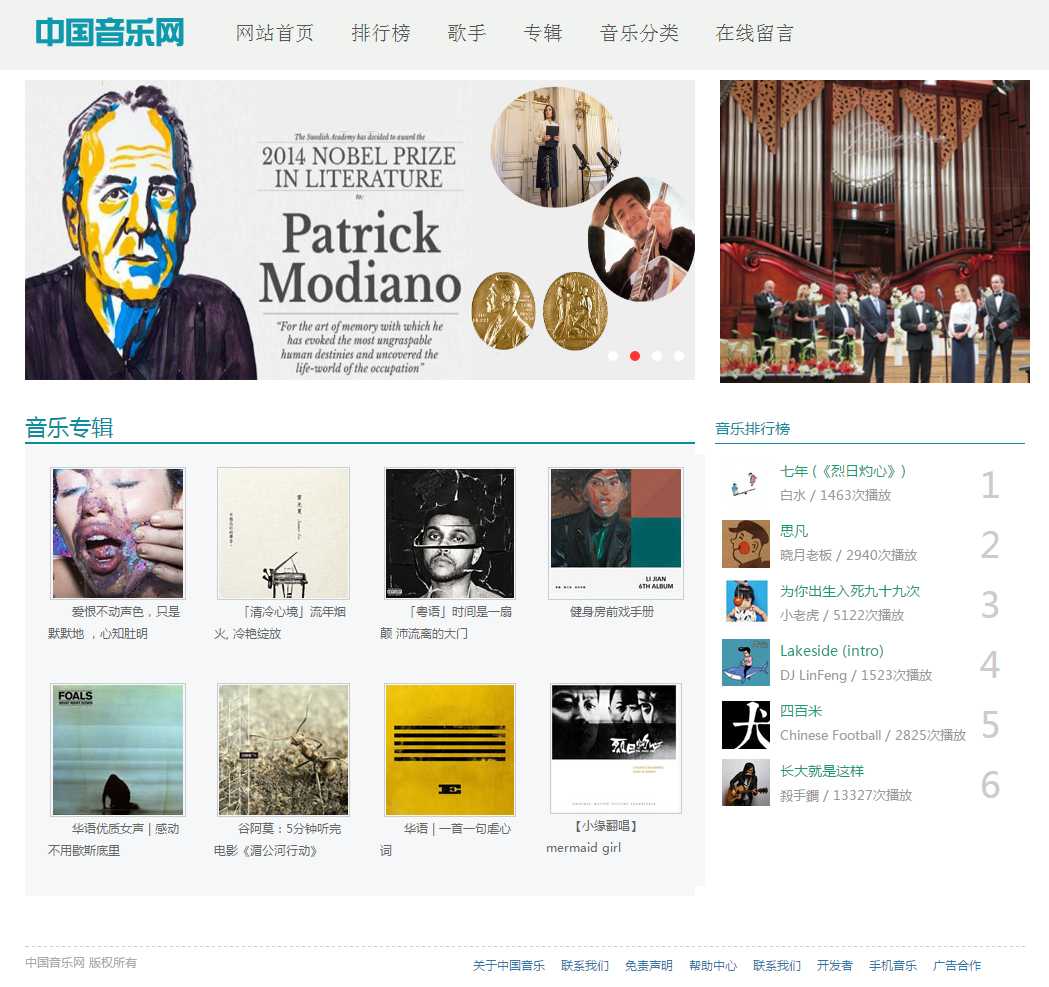Open the yellow striped album cover

450,749
